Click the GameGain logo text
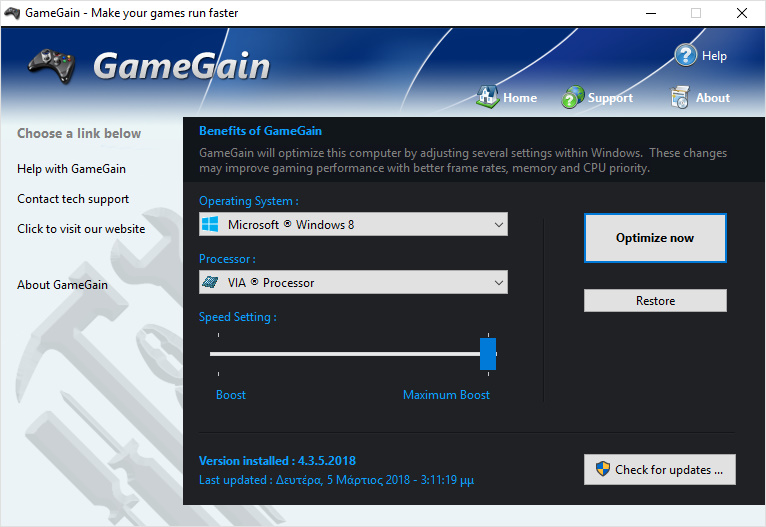Screen dimensions: 766x527 click(181, 66)
